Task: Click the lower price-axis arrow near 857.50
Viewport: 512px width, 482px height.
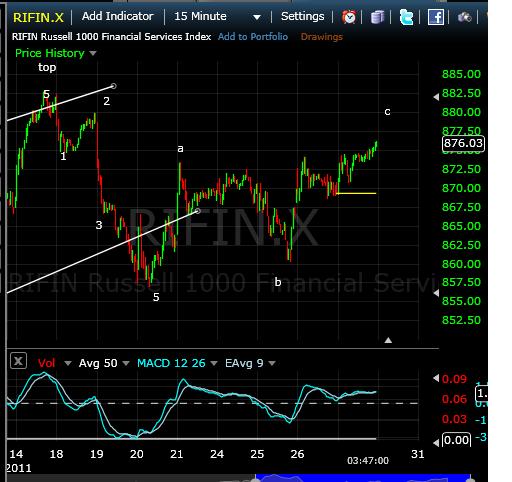Action: (x=436, y=293)
